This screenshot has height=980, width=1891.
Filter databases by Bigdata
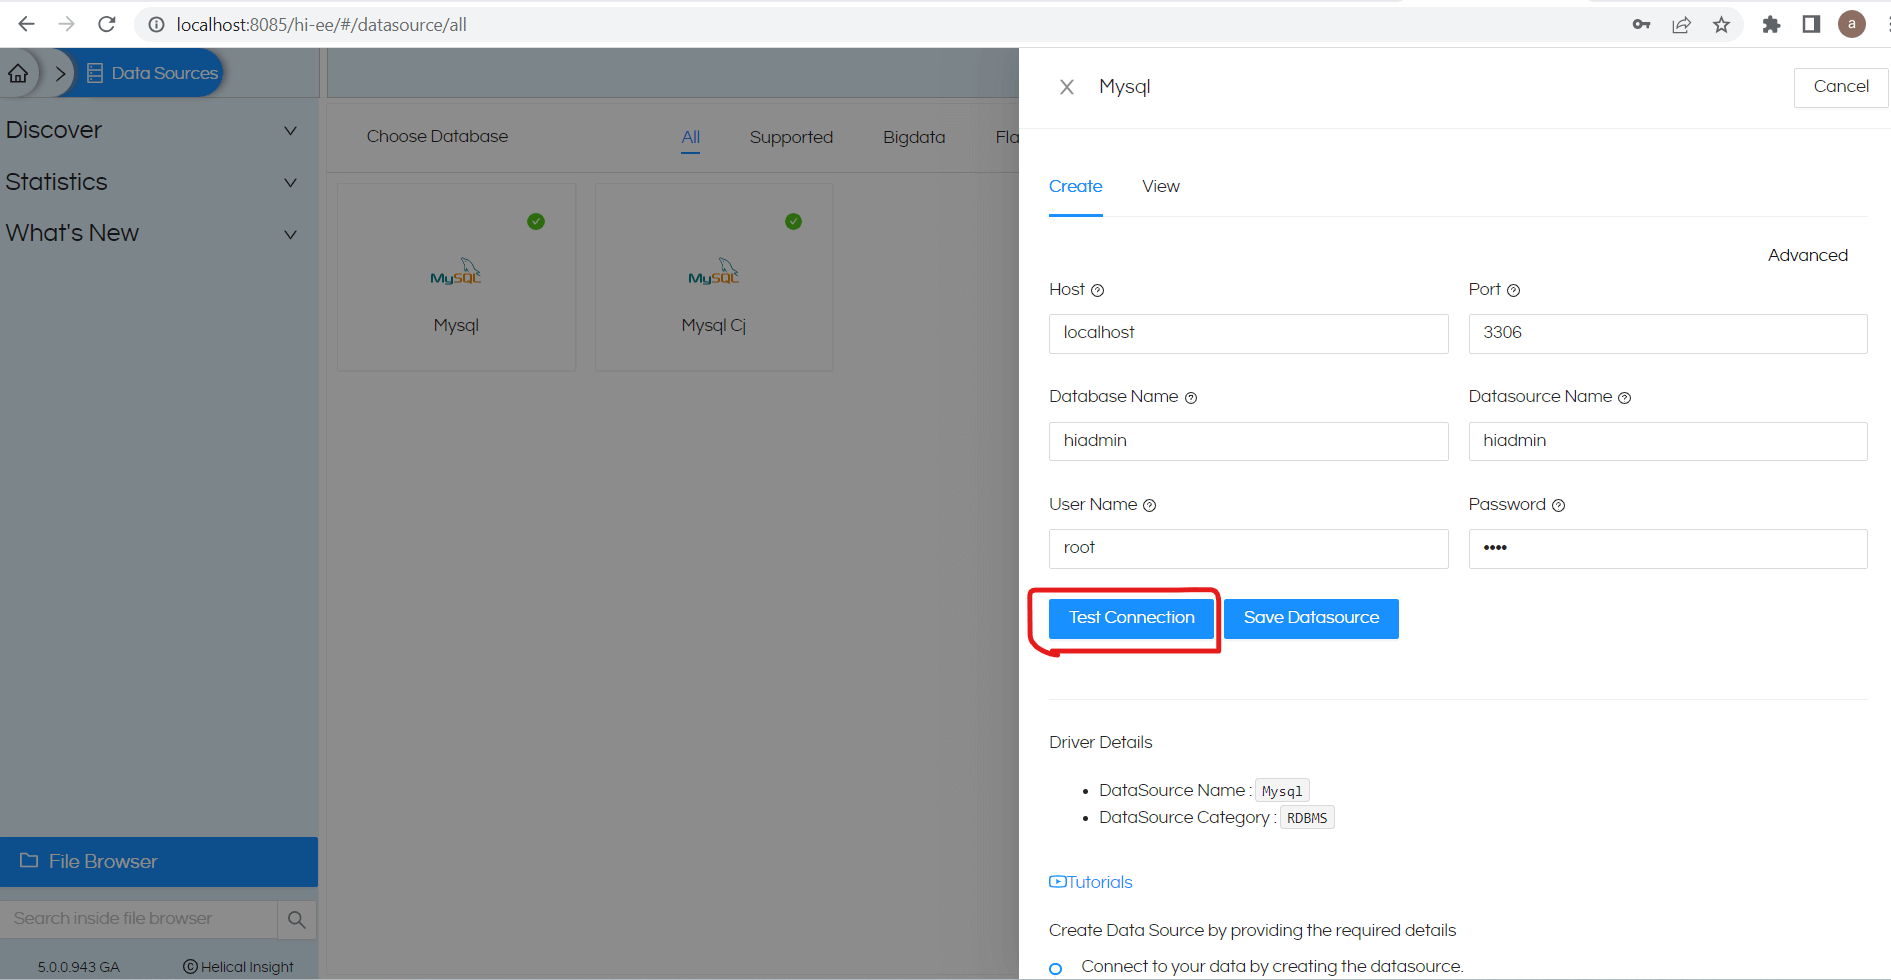point(914,137)
